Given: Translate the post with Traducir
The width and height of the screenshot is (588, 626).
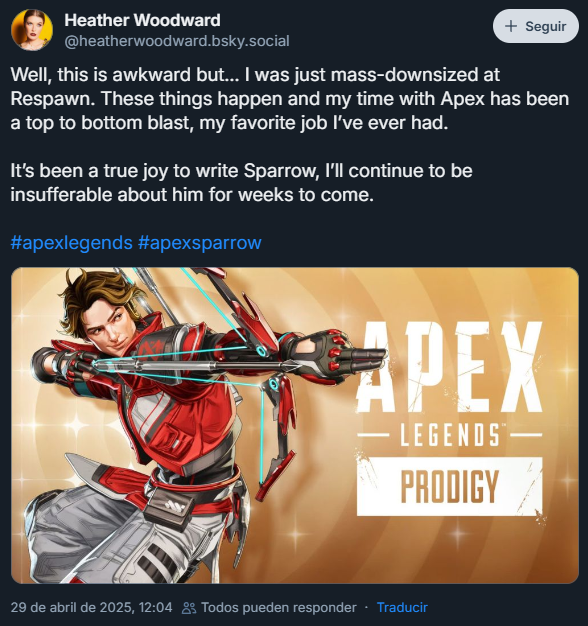Looking at the screenshot, I should 402,607.
